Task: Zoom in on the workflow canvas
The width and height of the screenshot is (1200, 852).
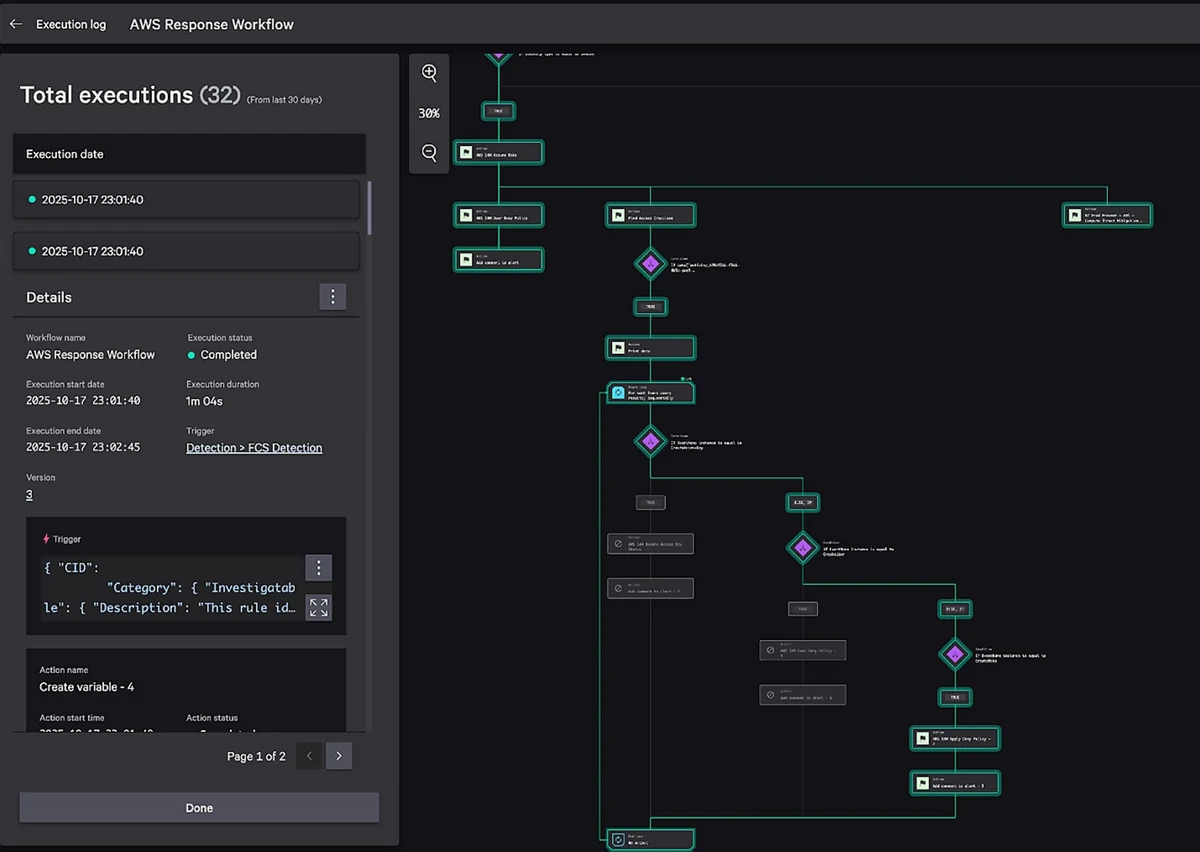Action: point(429,73)
